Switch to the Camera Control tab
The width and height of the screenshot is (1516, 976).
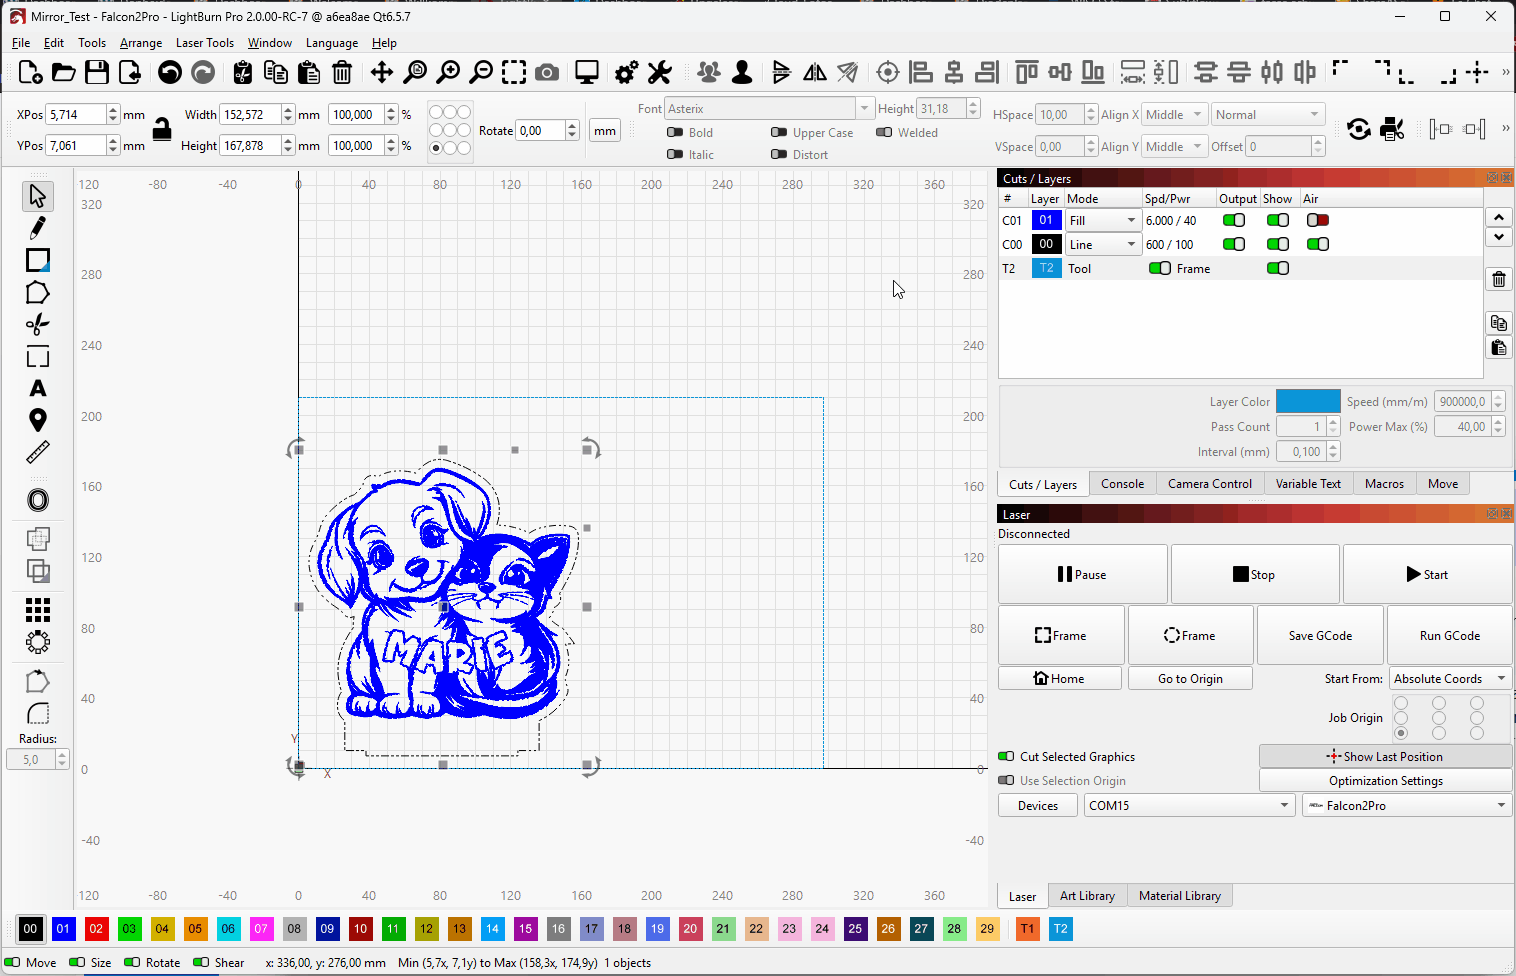click(1210, 483)
